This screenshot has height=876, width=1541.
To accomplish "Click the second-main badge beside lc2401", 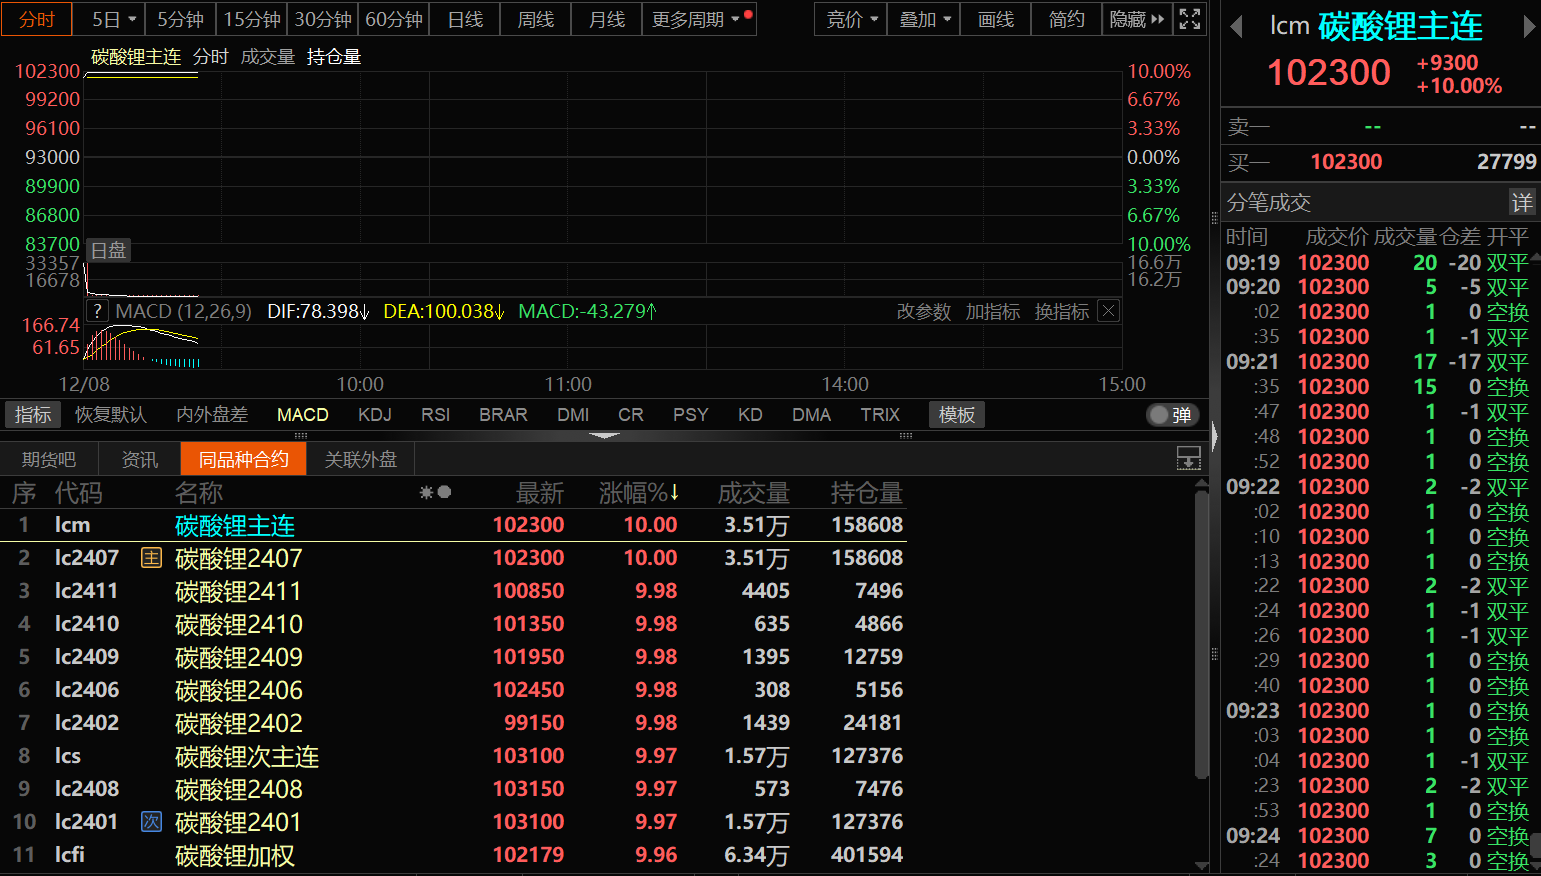I will pyautogui.click(x=151, y=822).
